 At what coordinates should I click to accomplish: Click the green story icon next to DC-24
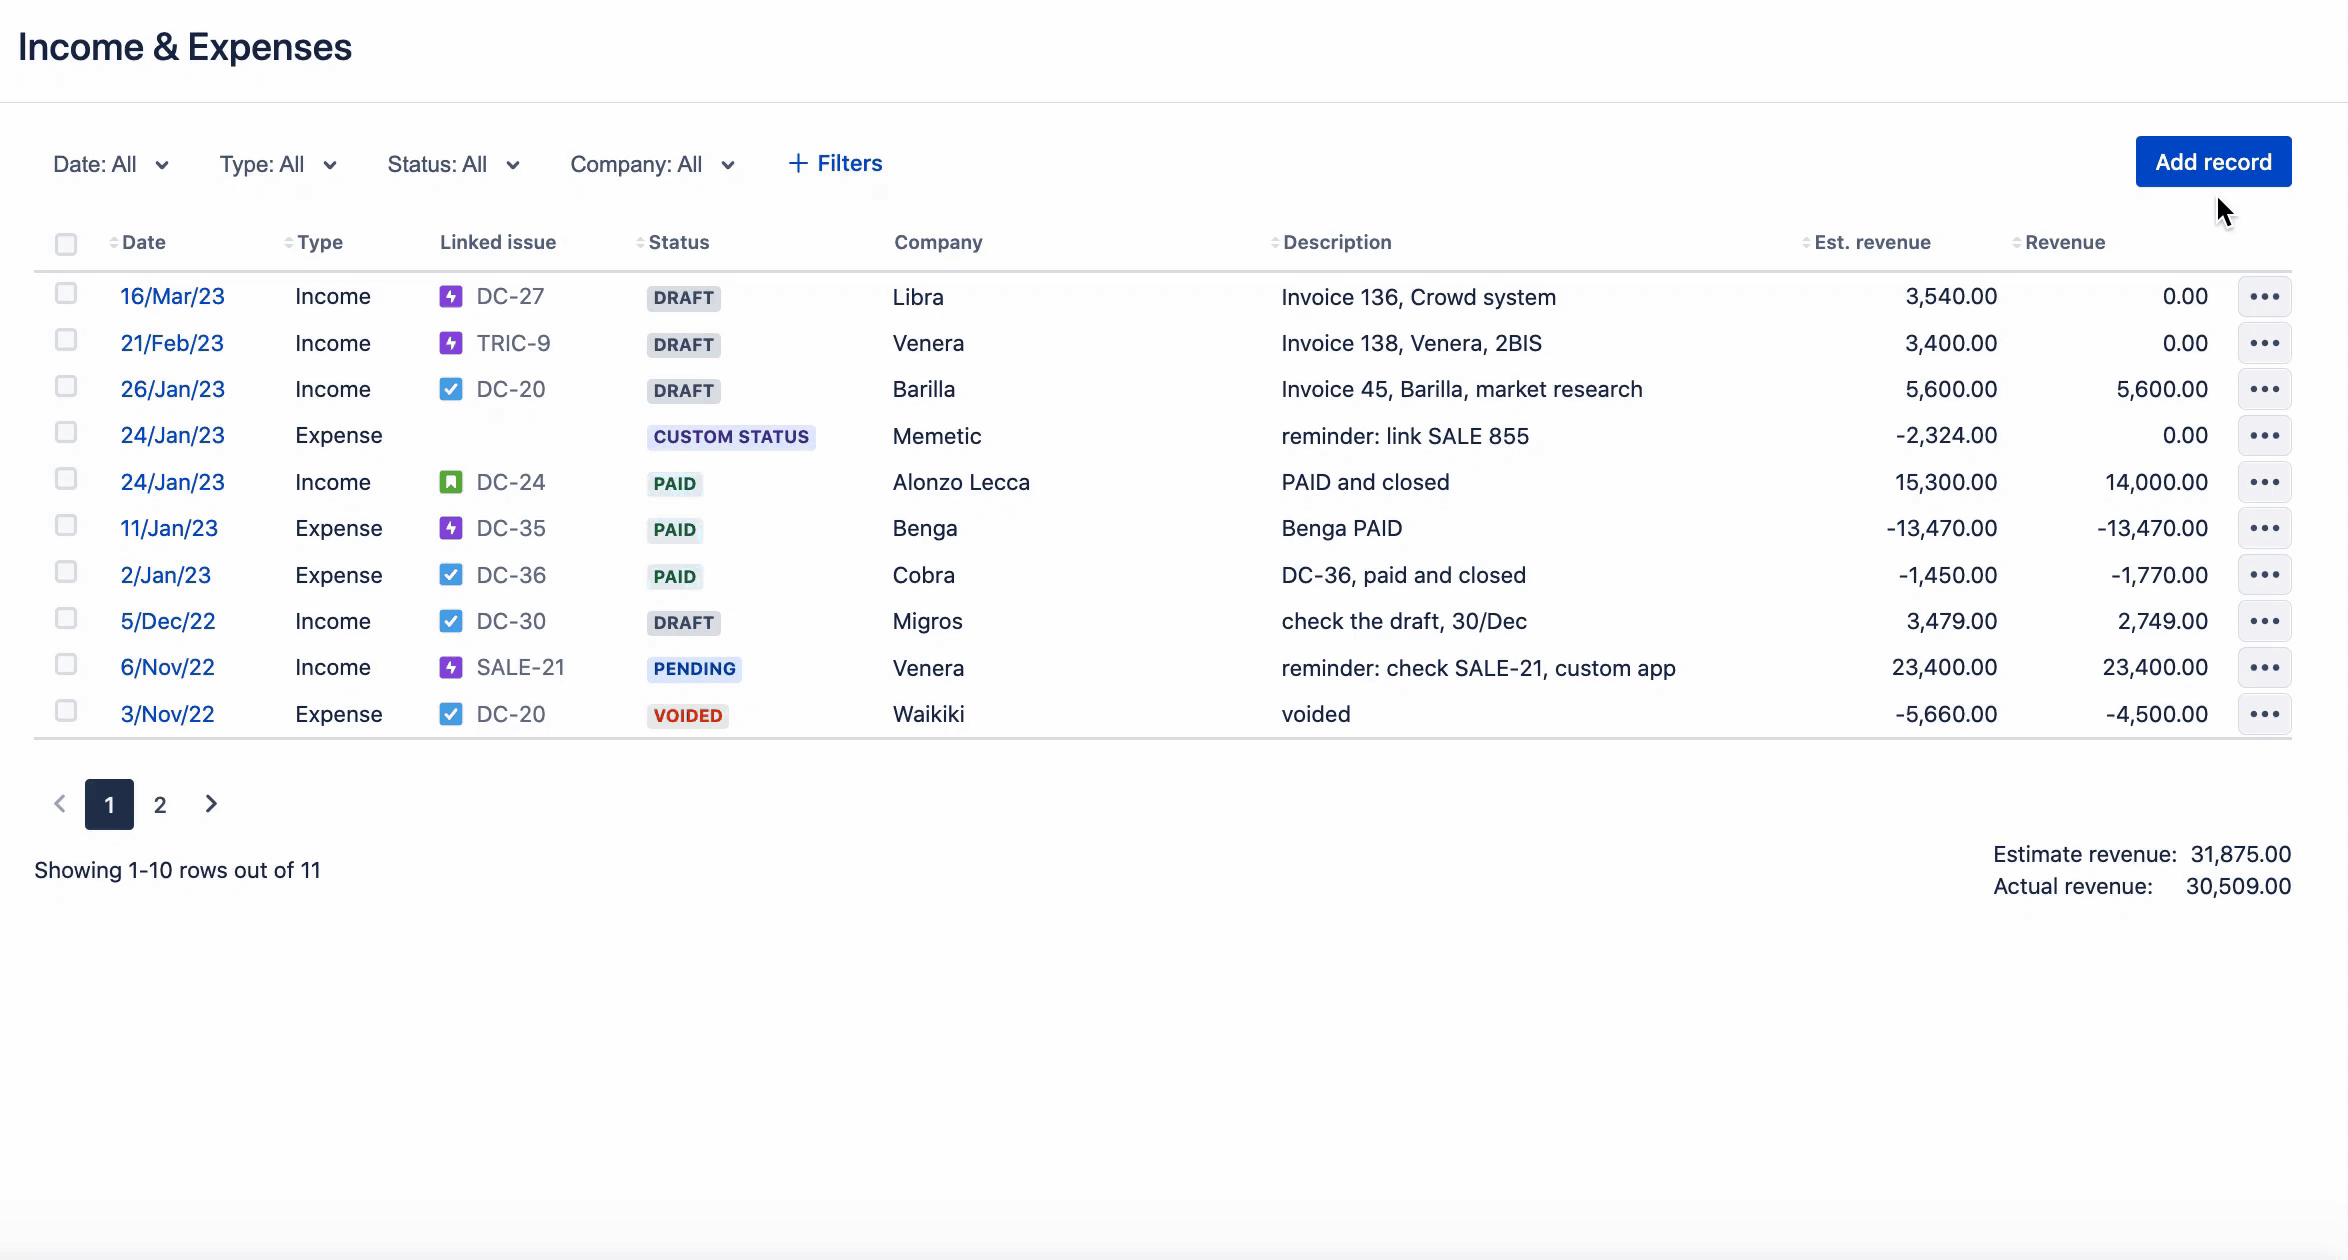[451, 481]
